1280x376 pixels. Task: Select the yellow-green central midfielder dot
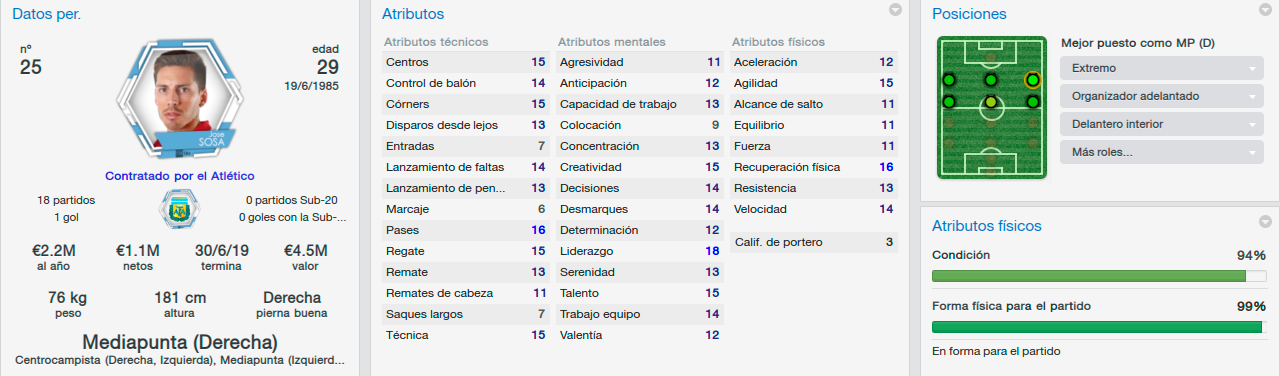pyautogui.click(x=990, y=102)
